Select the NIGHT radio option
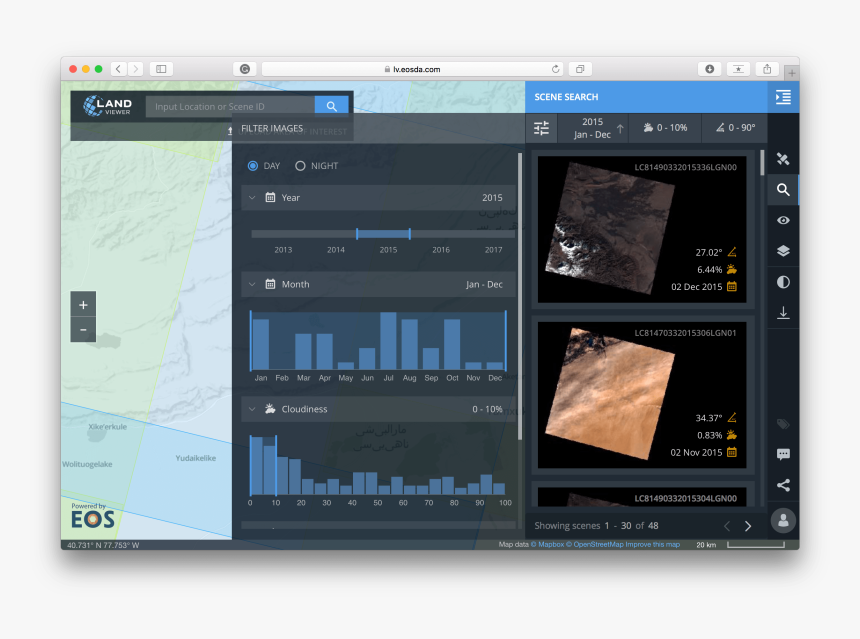Viewport: 860px width, 639px height. click(x=300, y=166)
